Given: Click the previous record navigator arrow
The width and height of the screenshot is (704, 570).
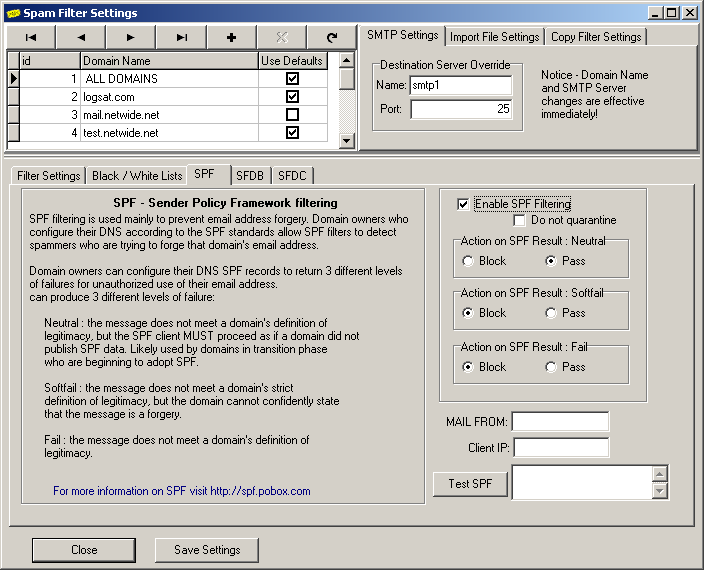Looking at the screenshot, I should click(82, 37).
